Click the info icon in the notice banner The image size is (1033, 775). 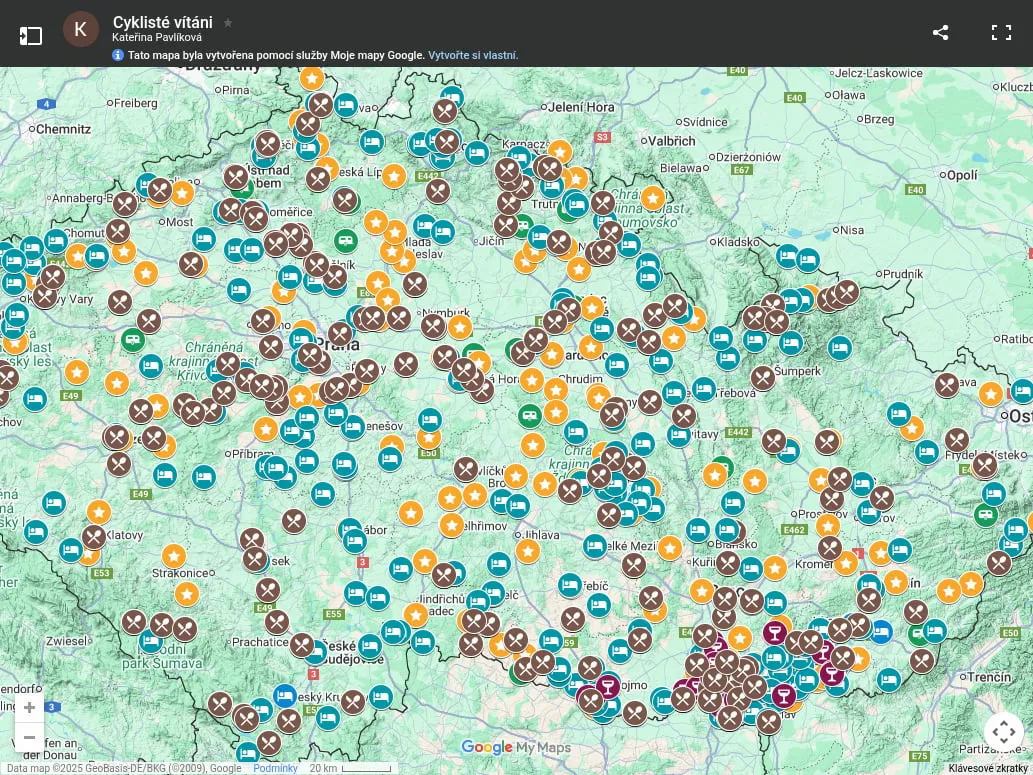point(119,54)
